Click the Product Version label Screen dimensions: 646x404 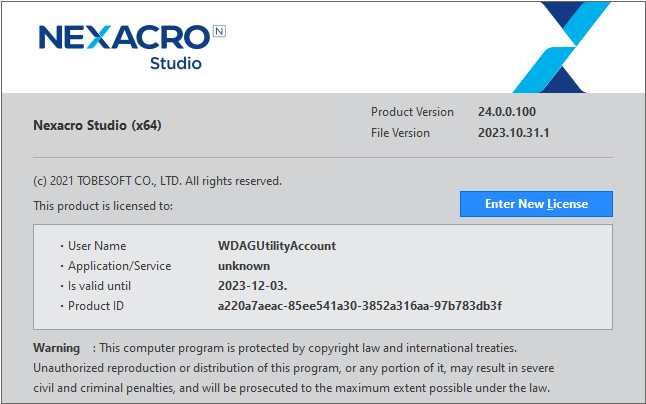tap(412, 112)
